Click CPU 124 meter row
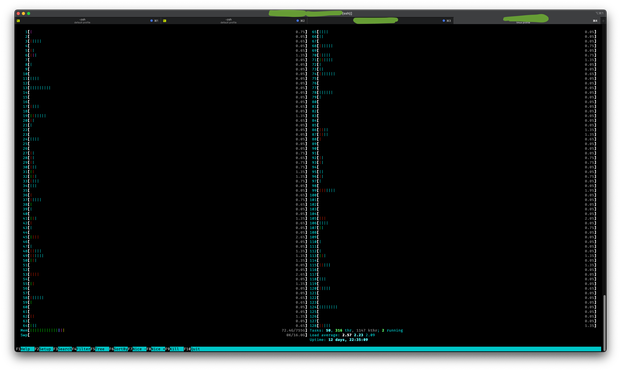 [x=454, y=307]
